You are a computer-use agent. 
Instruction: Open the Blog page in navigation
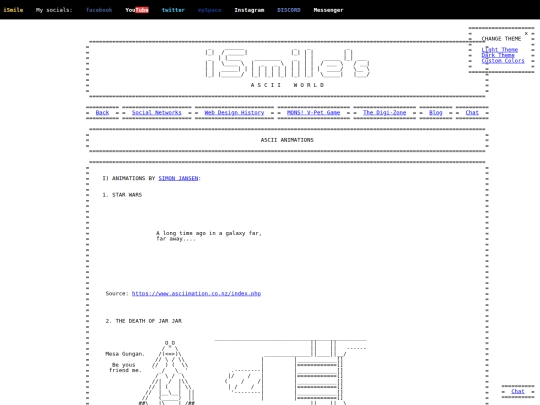(x=435, y=113)
